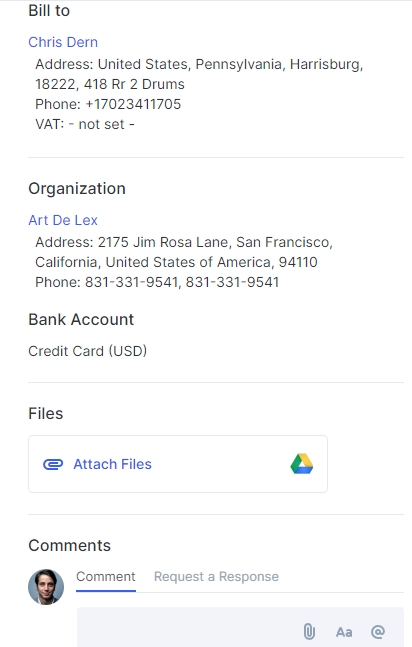Click the Art De Lex address text
This screenshot has height=647, width=412.
tap(184, 252)
